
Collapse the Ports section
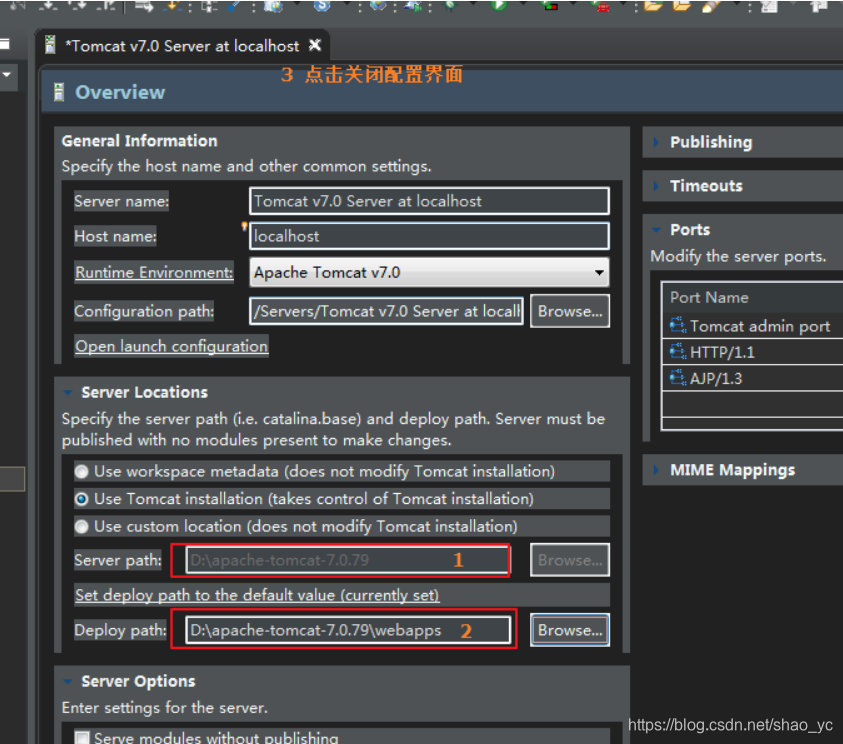click(x=656, y=230)
